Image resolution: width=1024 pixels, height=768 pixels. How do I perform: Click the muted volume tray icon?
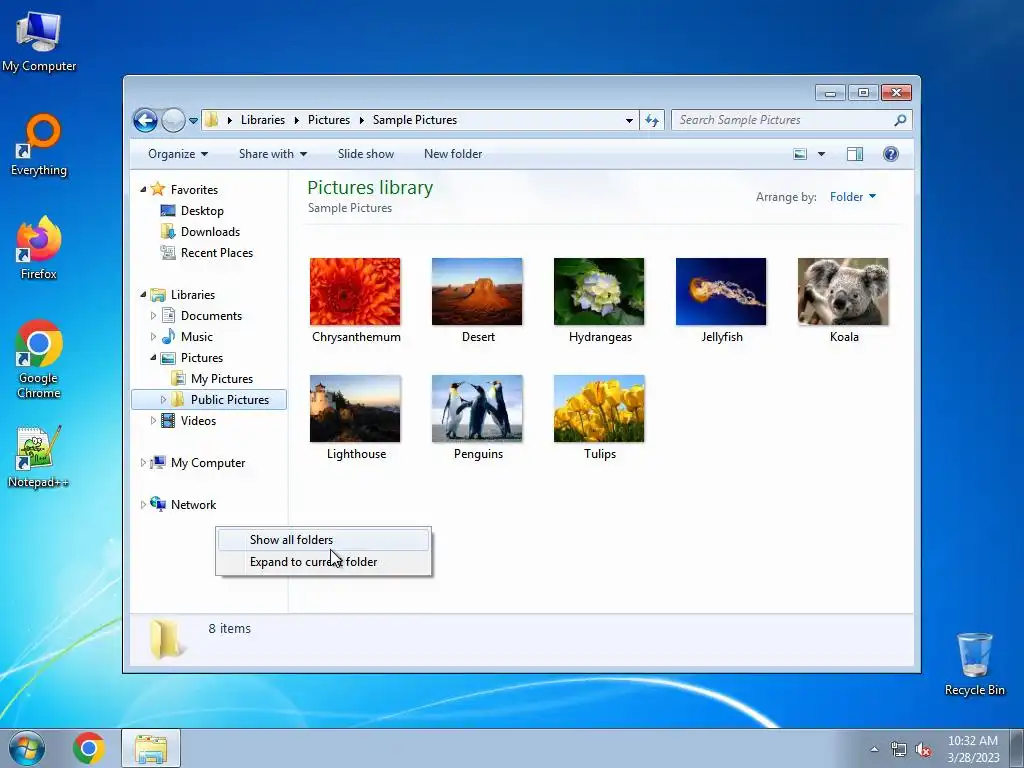click(923, 749)
